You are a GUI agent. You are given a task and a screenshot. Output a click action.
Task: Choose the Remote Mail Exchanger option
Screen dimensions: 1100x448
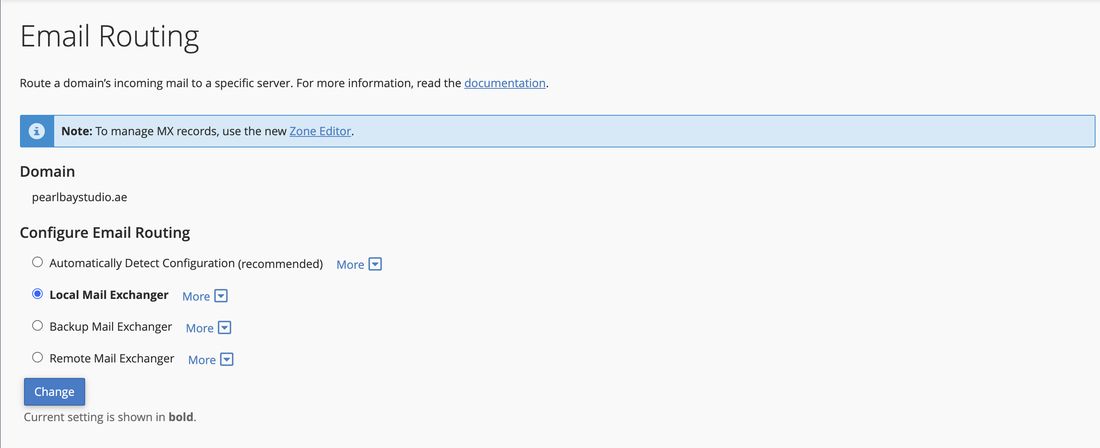[x=38, y=358]
